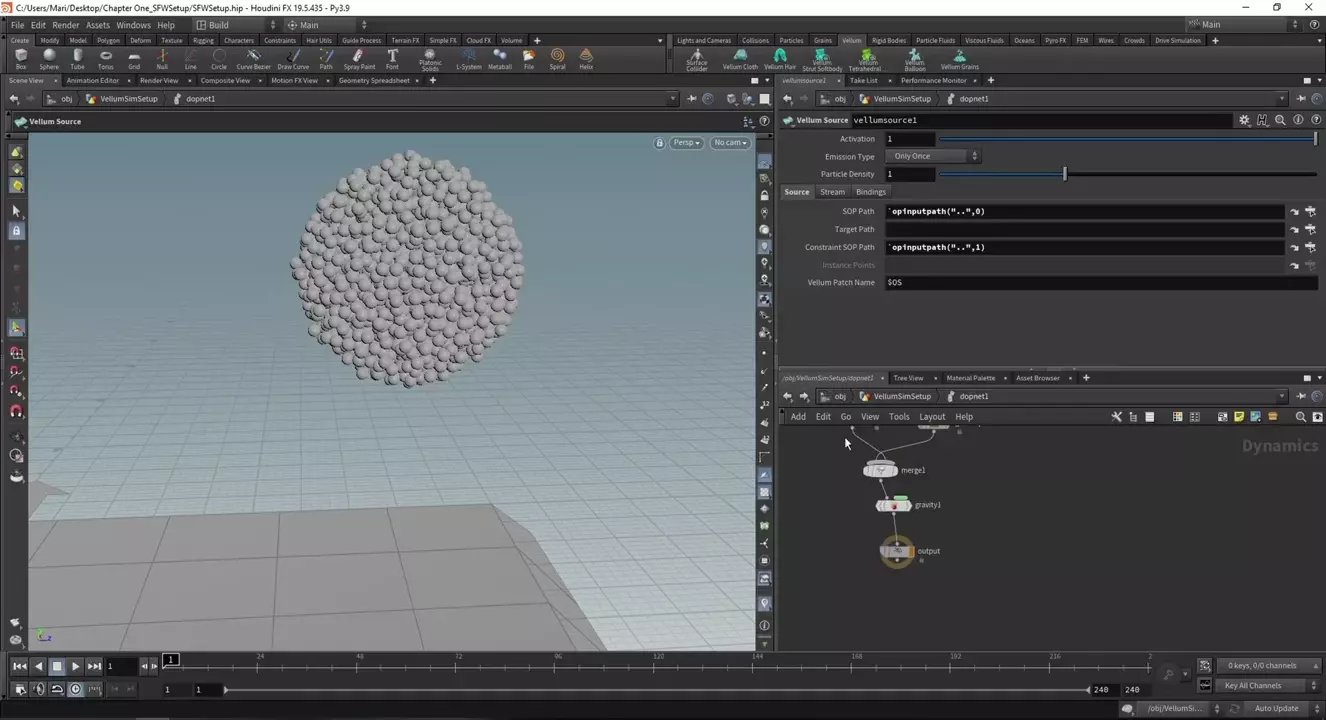
Task: Adjust the Particle Density slider
Action: (x=1065, y=174)
